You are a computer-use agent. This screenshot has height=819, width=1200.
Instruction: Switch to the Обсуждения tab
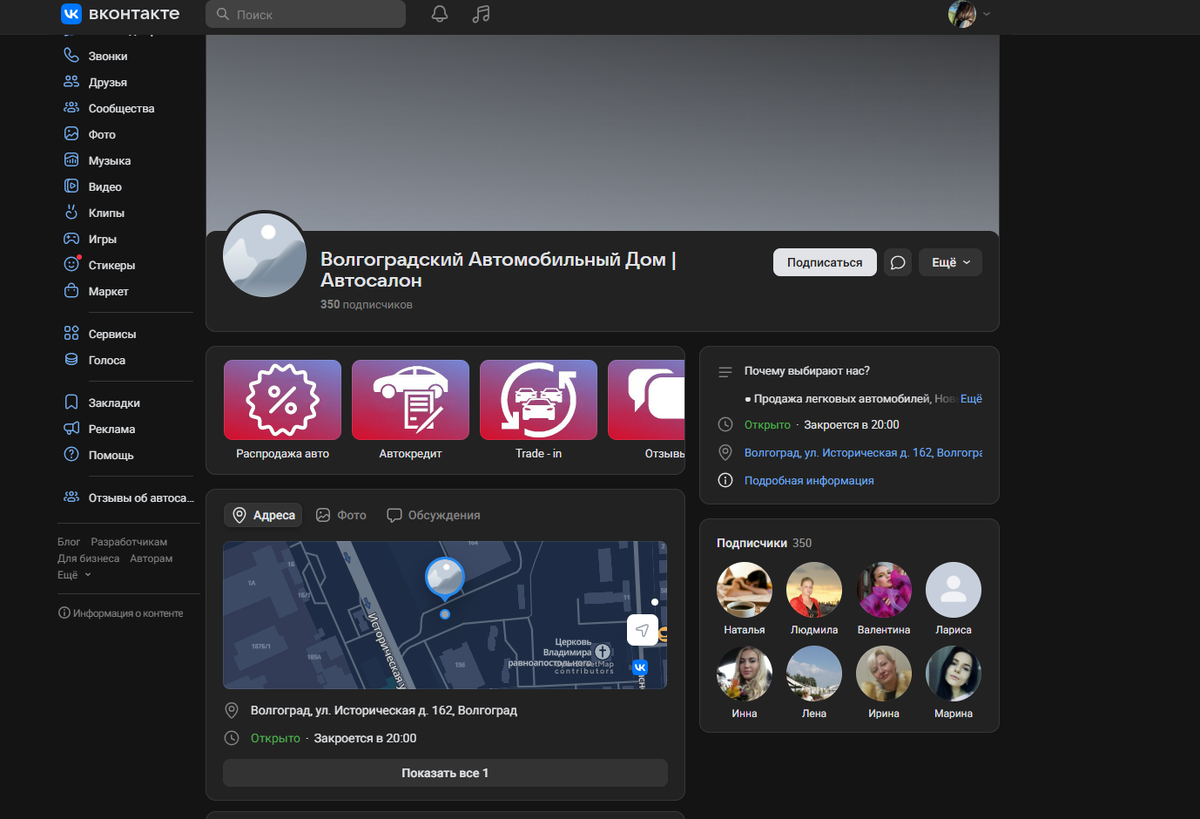[x=433, y=515]
